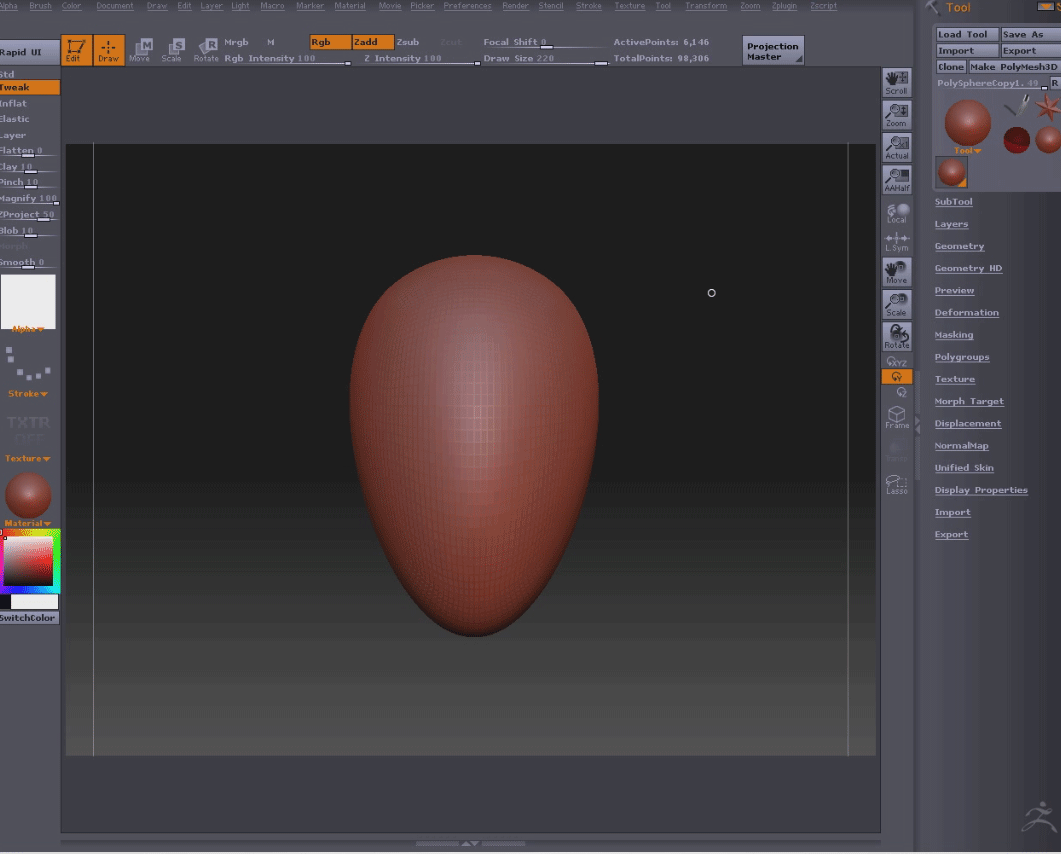Click the Draw Size slider
This screenshot has width=1061, height=854.
click(545, 59)
